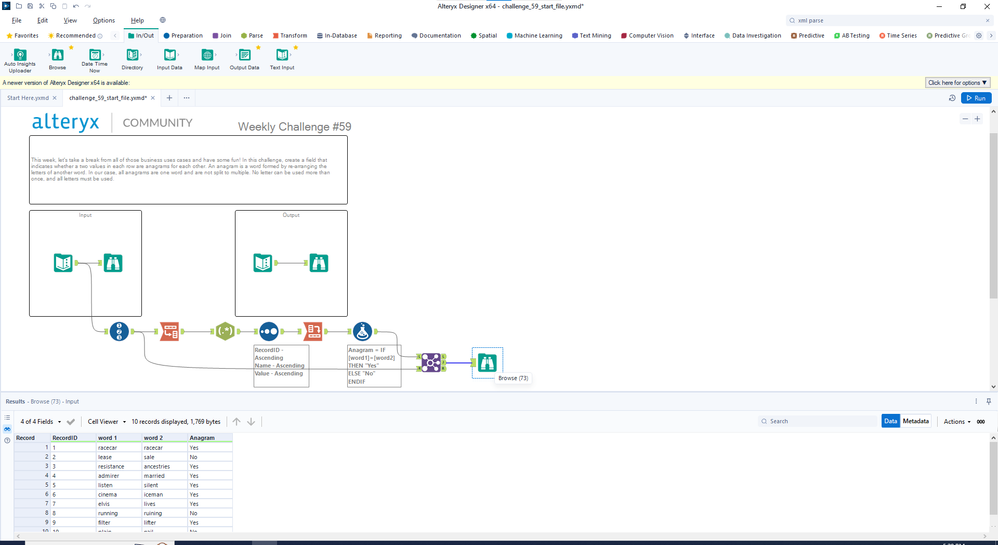
Task: Run the workflow
Action: (976, 98)
